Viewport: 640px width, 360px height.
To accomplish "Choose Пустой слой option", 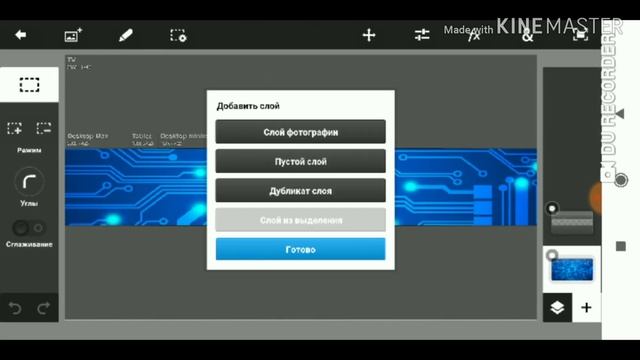I will 300,161.
